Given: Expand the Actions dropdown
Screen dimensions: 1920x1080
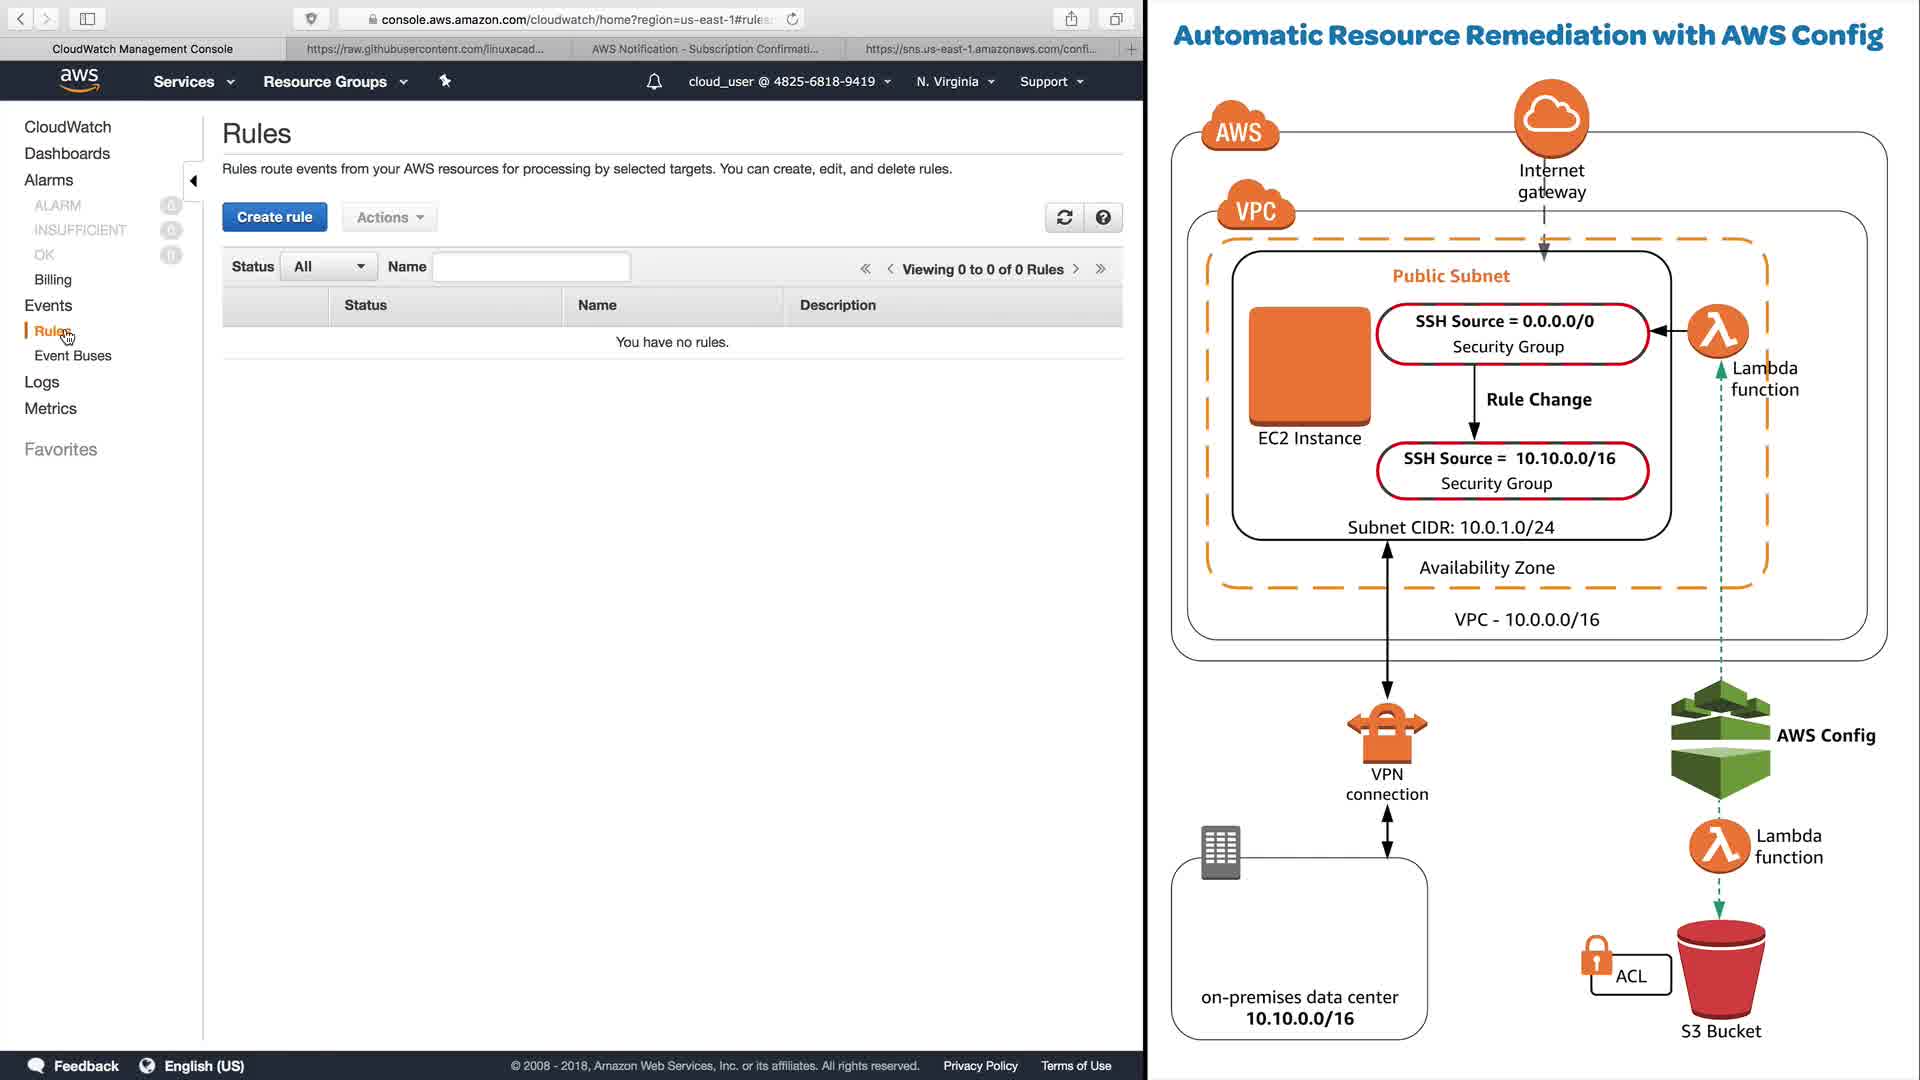Looking at the screenshot, I should [390, 217].
